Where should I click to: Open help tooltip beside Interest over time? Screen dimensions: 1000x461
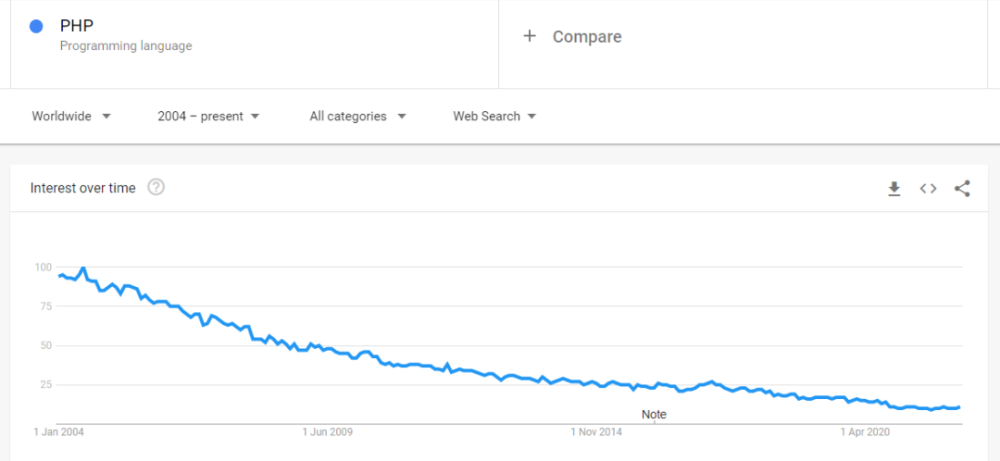pyautogui.click(x=156, y=187)
